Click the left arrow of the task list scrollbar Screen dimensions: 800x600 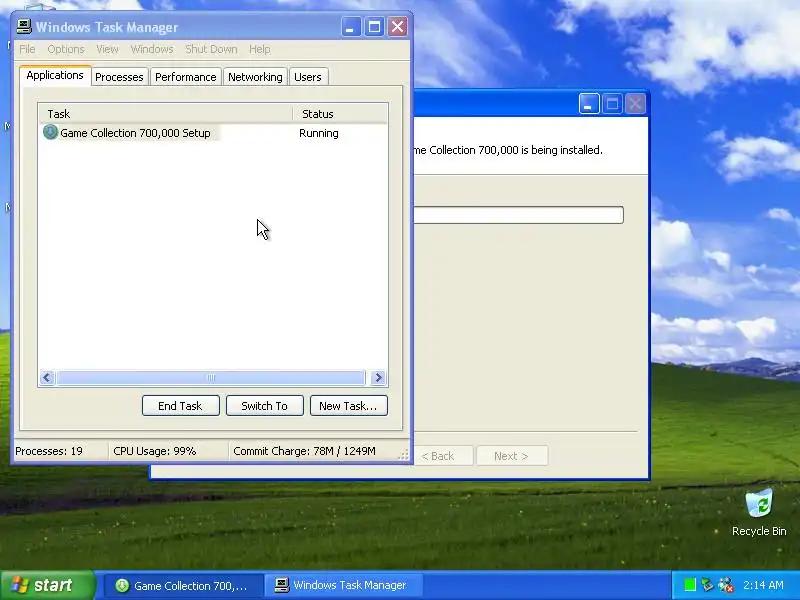coord(47,378)
